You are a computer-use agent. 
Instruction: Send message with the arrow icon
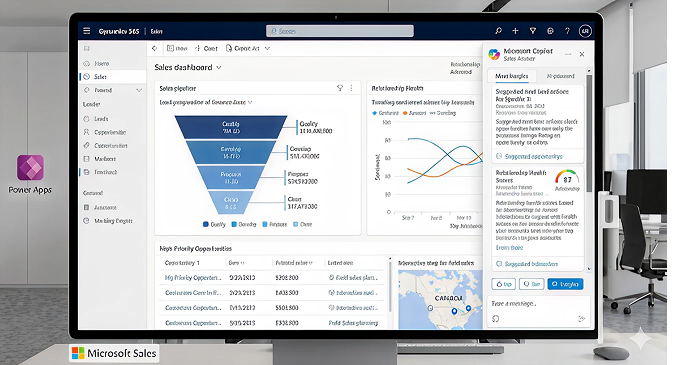coord(582,319)
